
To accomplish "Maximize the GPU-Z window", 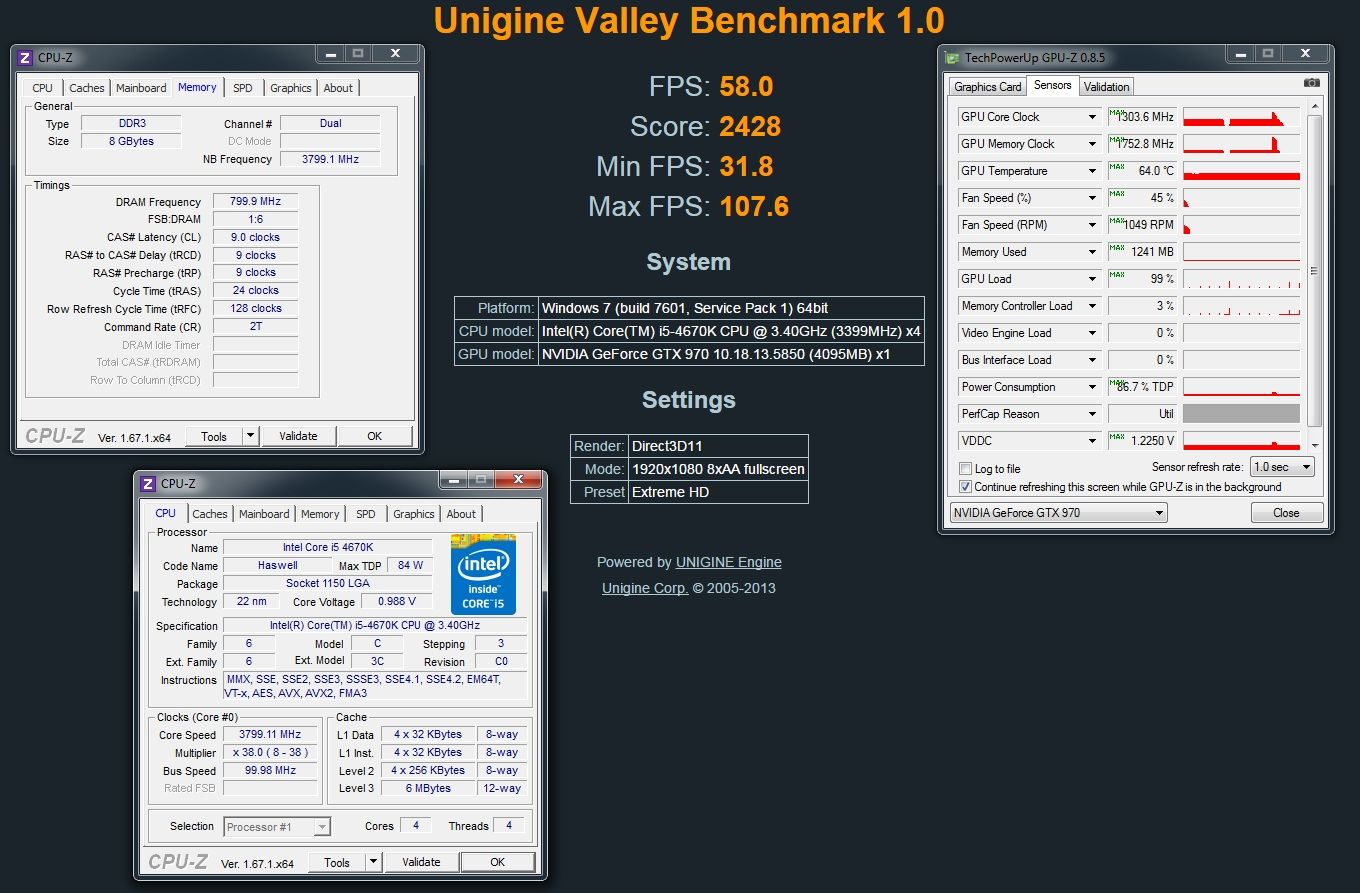I will point(1267,54).
